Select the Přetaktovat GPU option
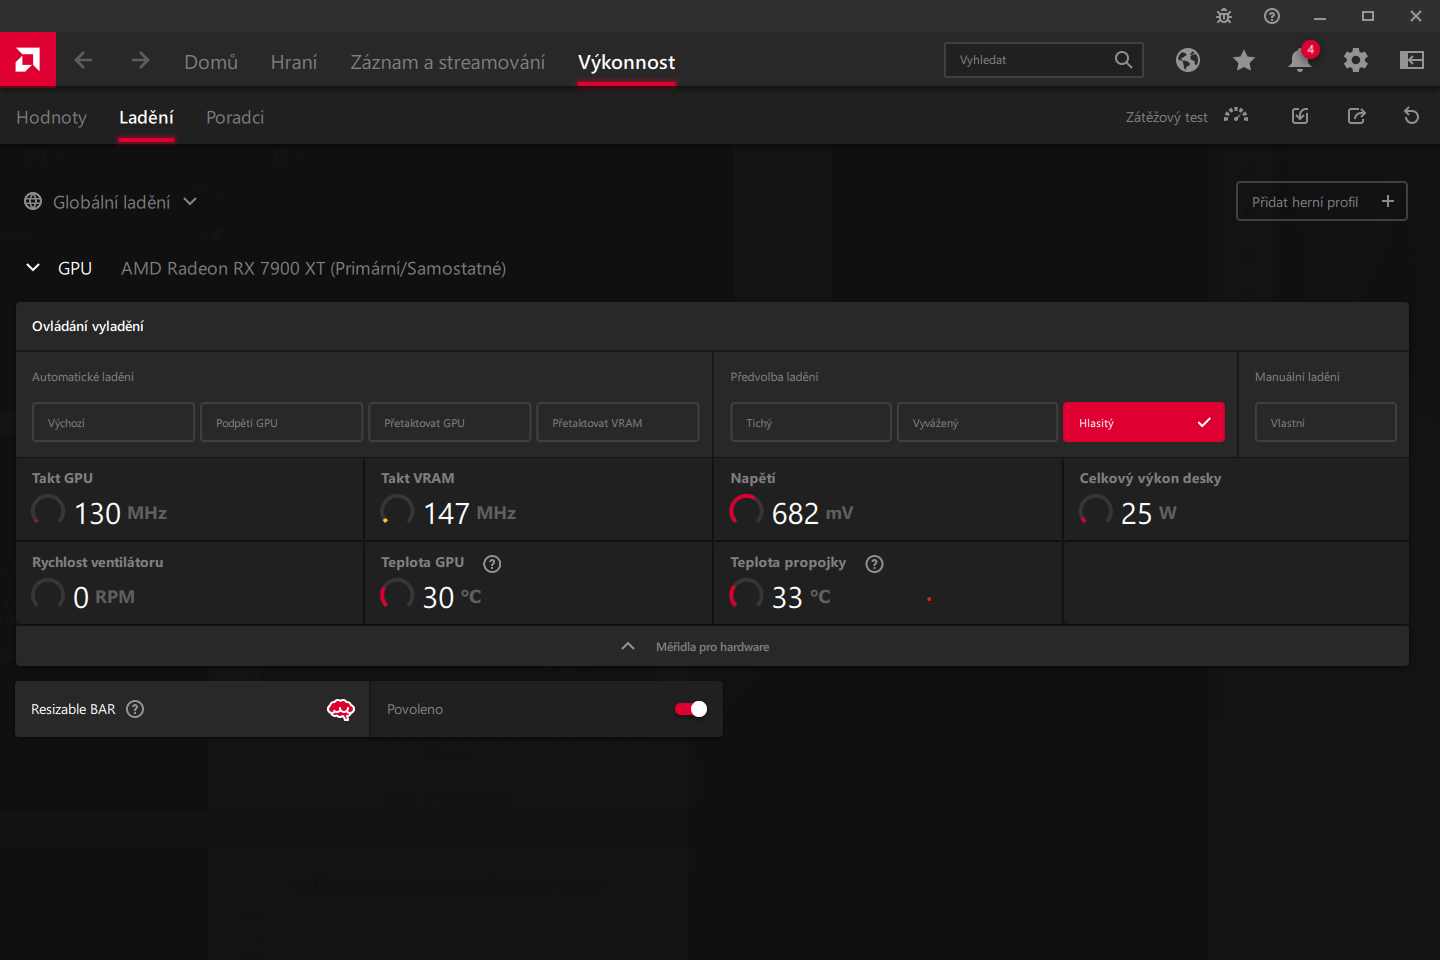 pos(449,422)
